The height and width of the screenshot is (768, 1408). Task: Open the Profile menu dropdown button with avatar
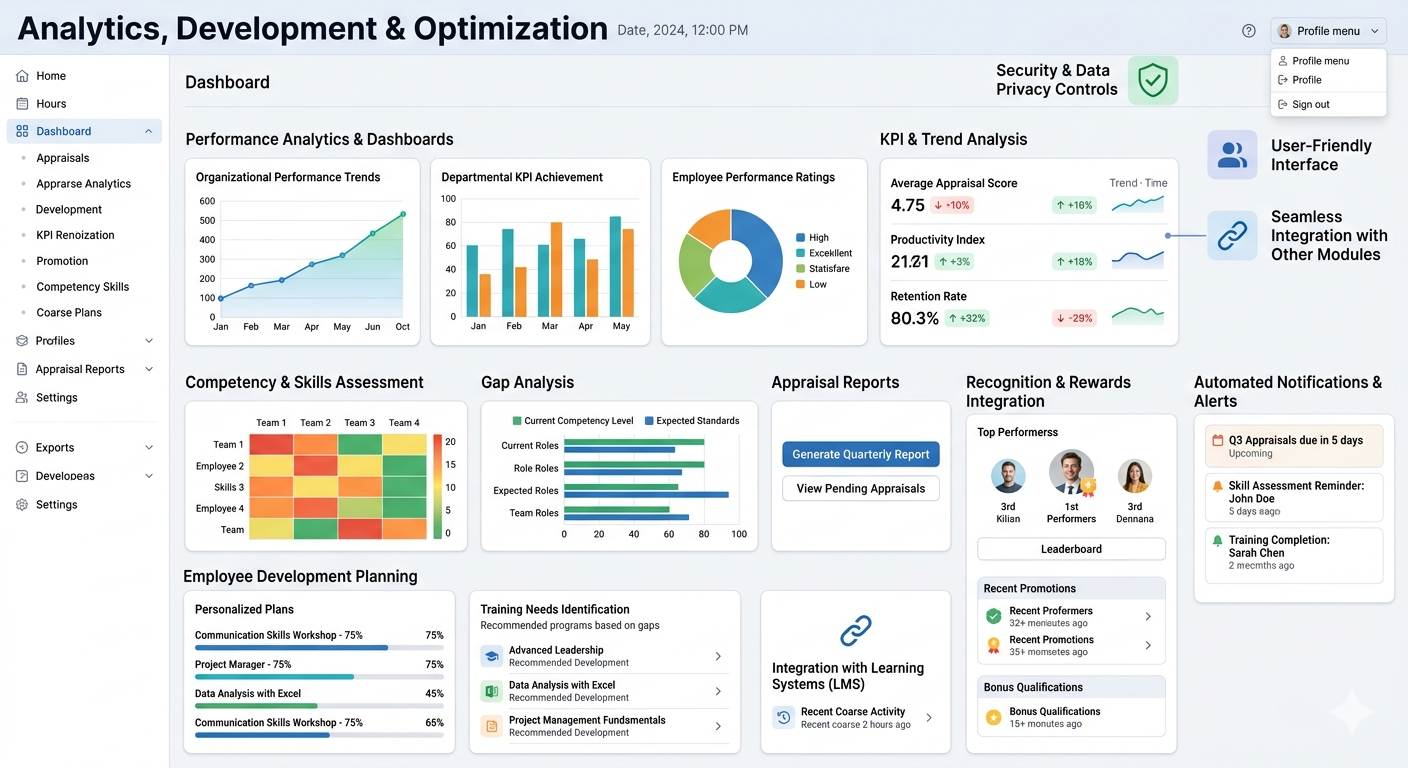pyautogui.click(x=1328, y=31)
